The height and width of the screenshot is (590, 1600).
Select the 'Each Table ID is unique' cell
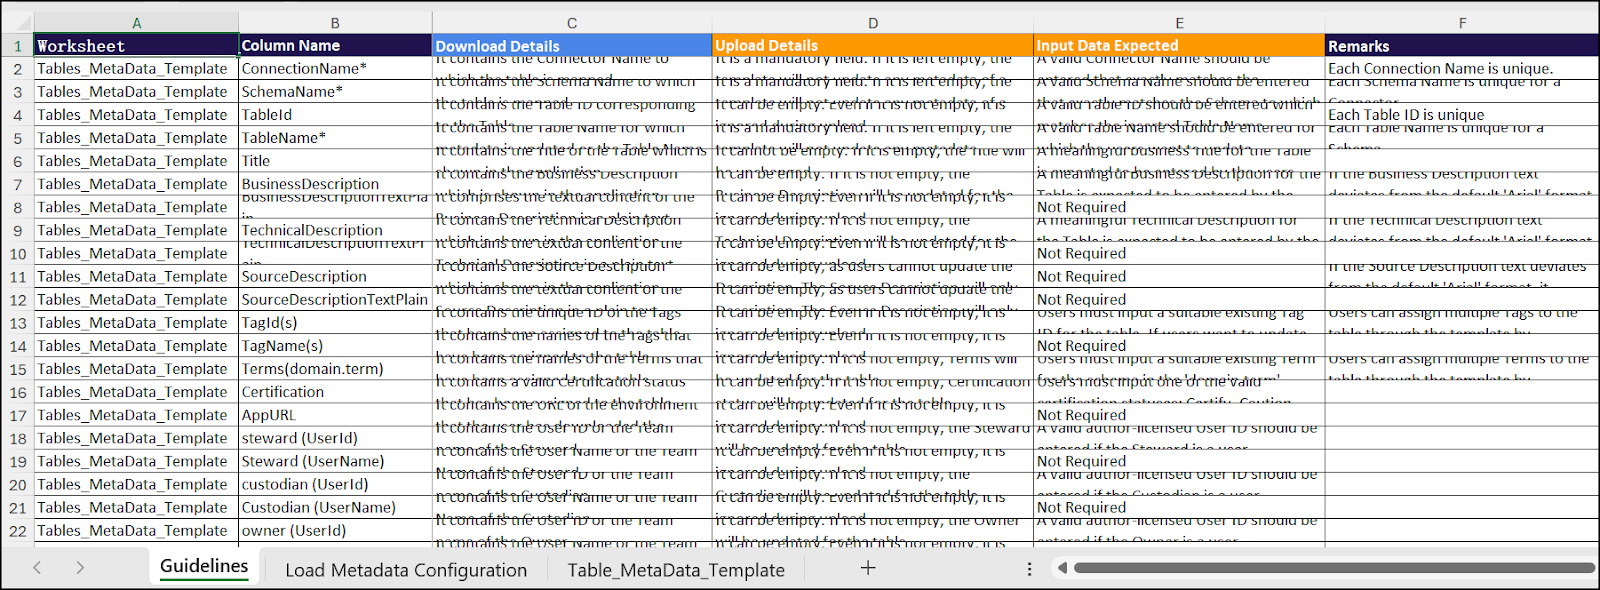1460,115
